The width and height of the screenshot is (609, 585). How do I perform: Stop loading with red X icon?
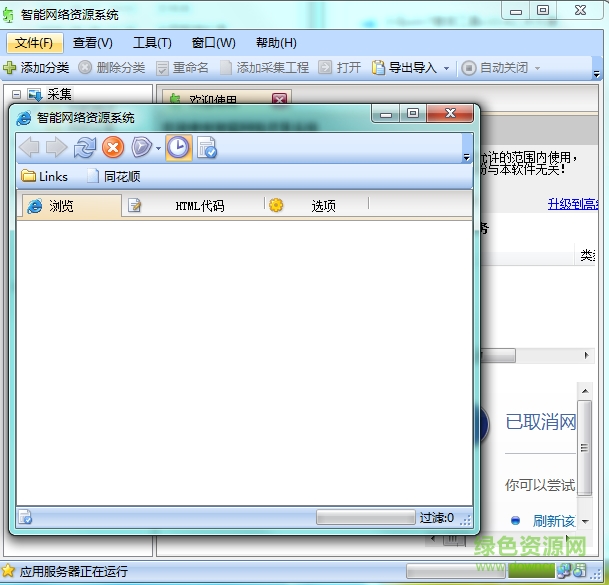[x=113, y=148]
